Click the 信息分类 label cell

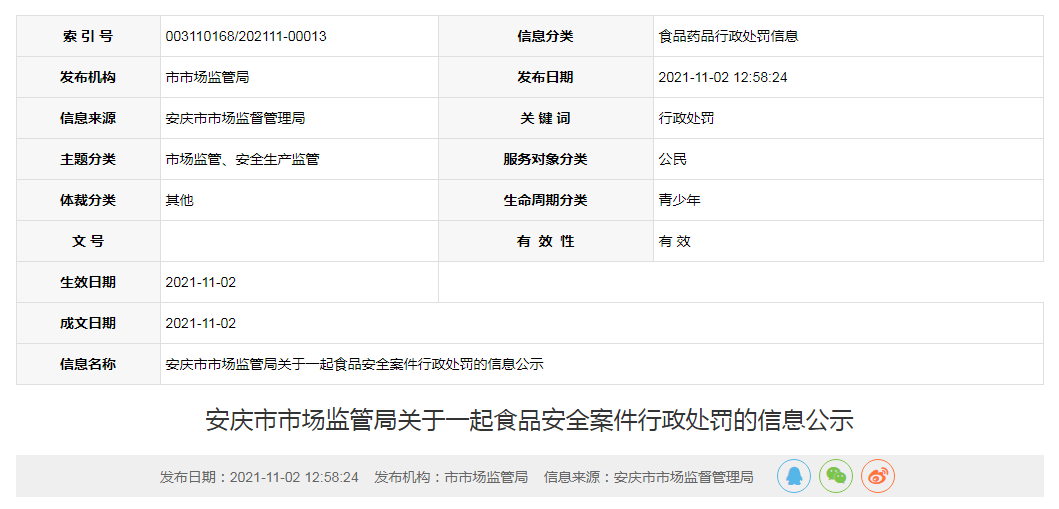click(x=546, y=36)
